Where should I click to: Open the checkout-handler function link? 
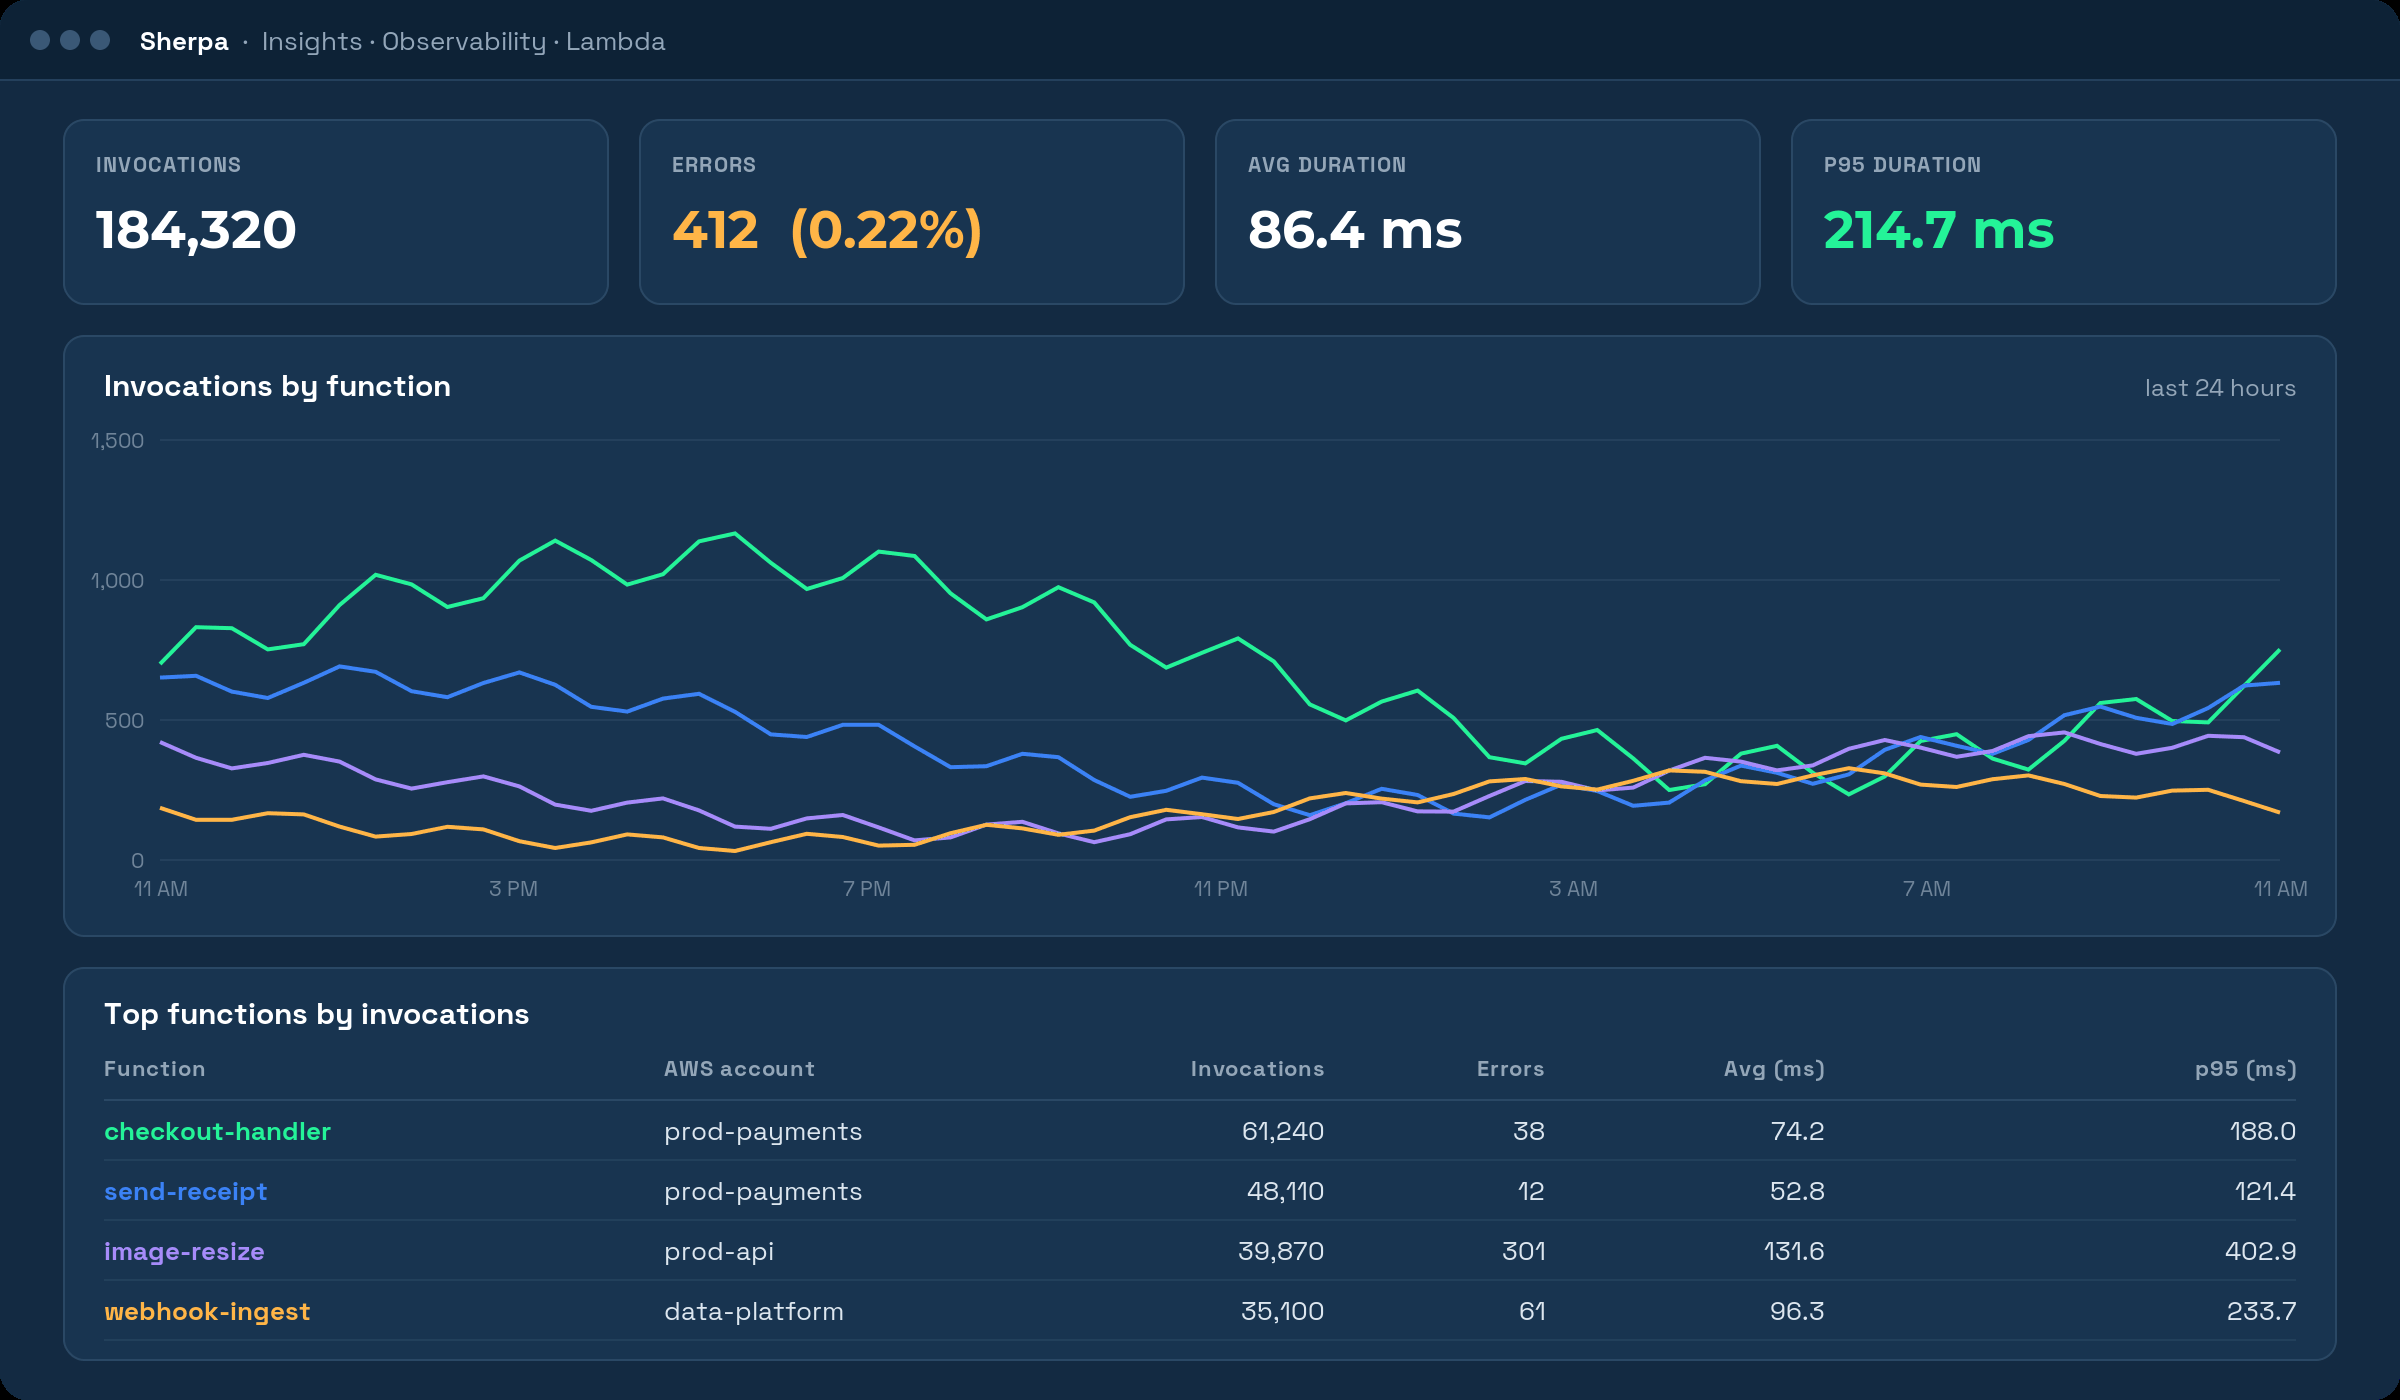217,1131
